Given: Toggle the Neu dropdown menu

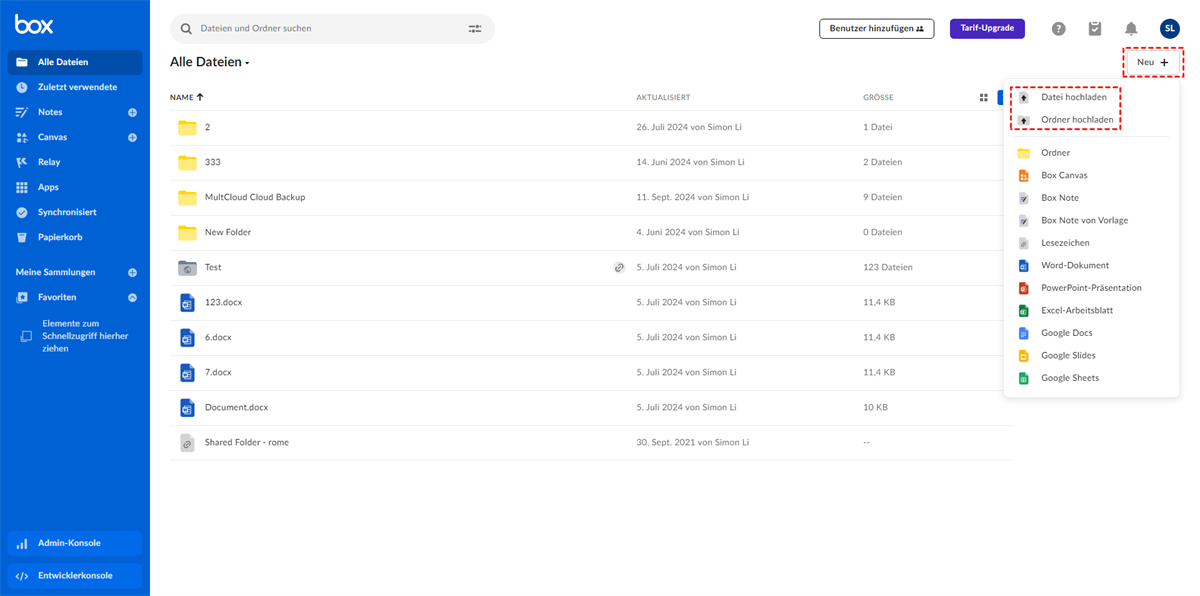Looking at the screenshot, I should tap(1152, 62).
